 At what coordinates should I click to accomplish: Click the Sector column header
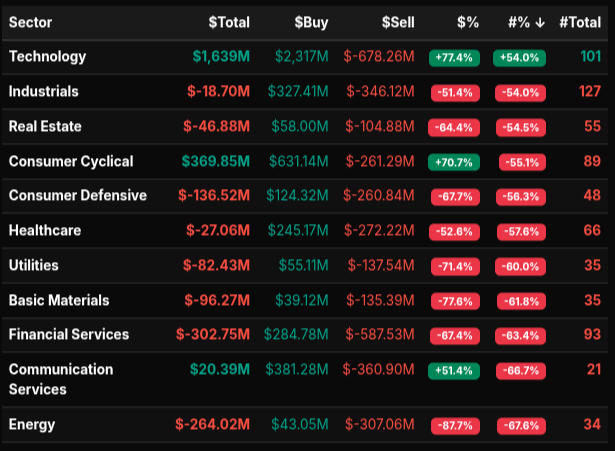(31, 22)
